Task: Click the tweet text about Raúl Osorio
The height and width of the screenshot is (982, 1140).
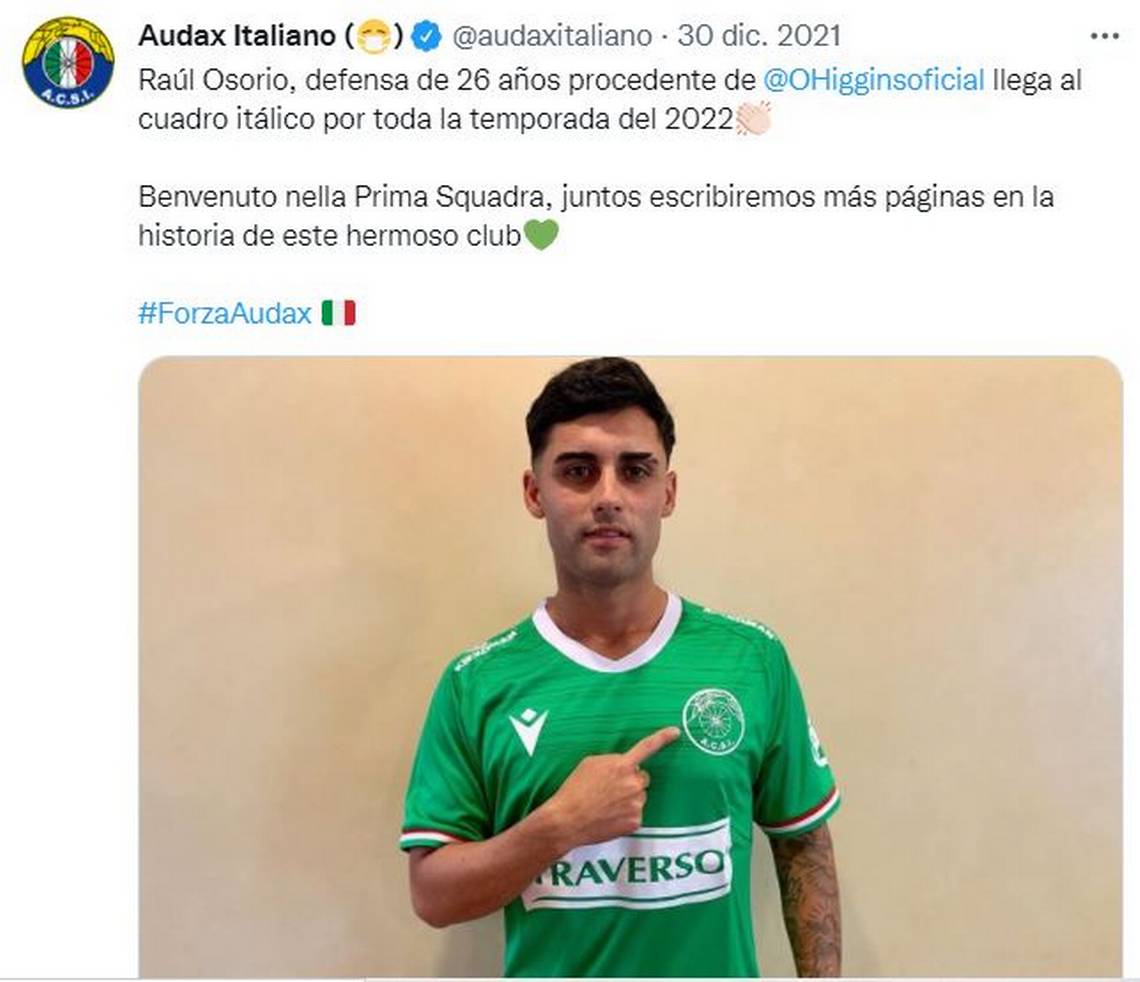Action: click(x=610, y=100)
